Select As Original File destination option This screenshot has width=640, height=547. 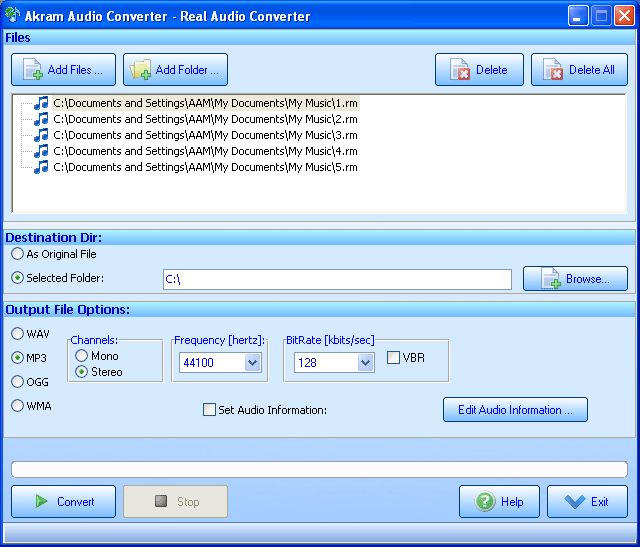pyautogui.click(x=17, y=254)
